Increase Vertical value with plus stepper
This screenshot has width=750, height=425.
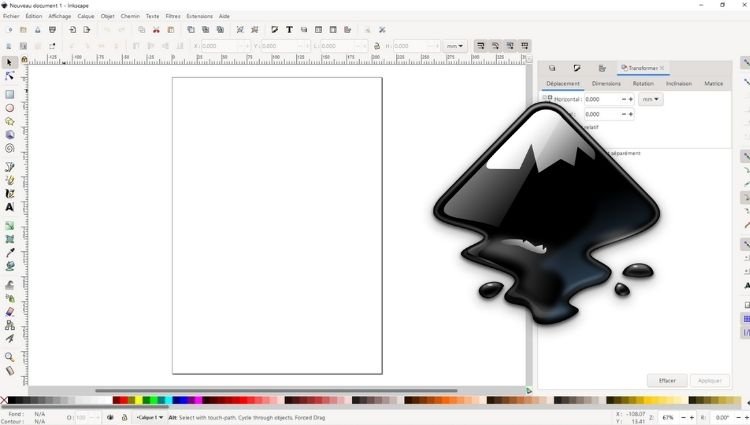(631, 114)
